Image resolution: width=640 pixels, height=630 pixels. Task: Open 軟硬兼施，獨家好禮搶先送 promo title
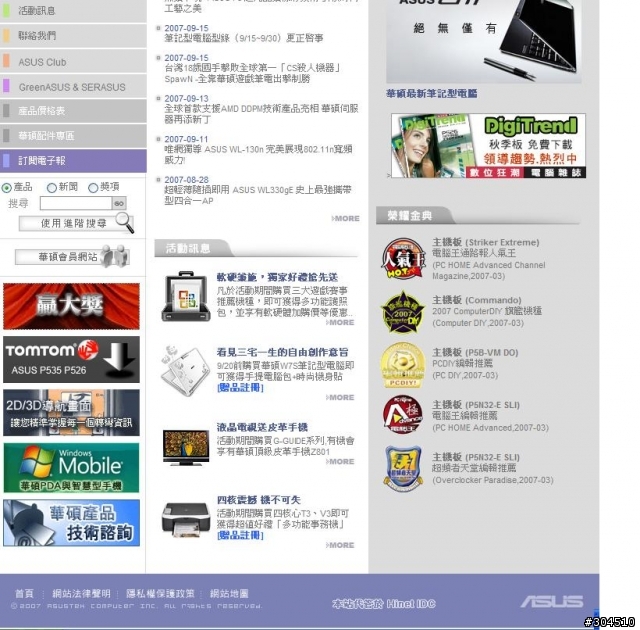277,277
